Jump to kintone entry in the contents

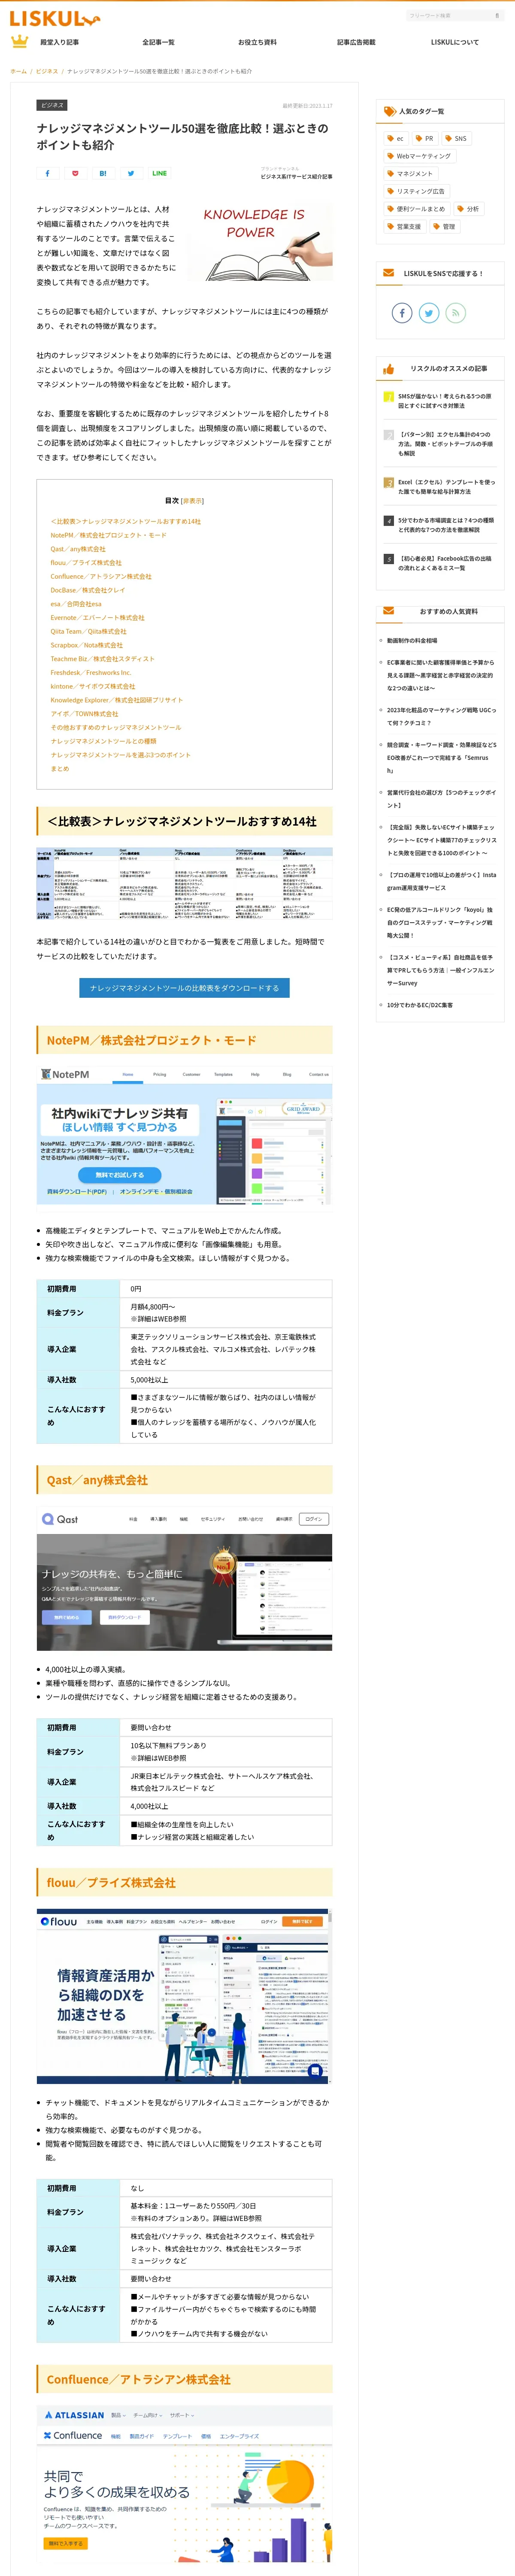pyautogui.click(x=93, y=686)
